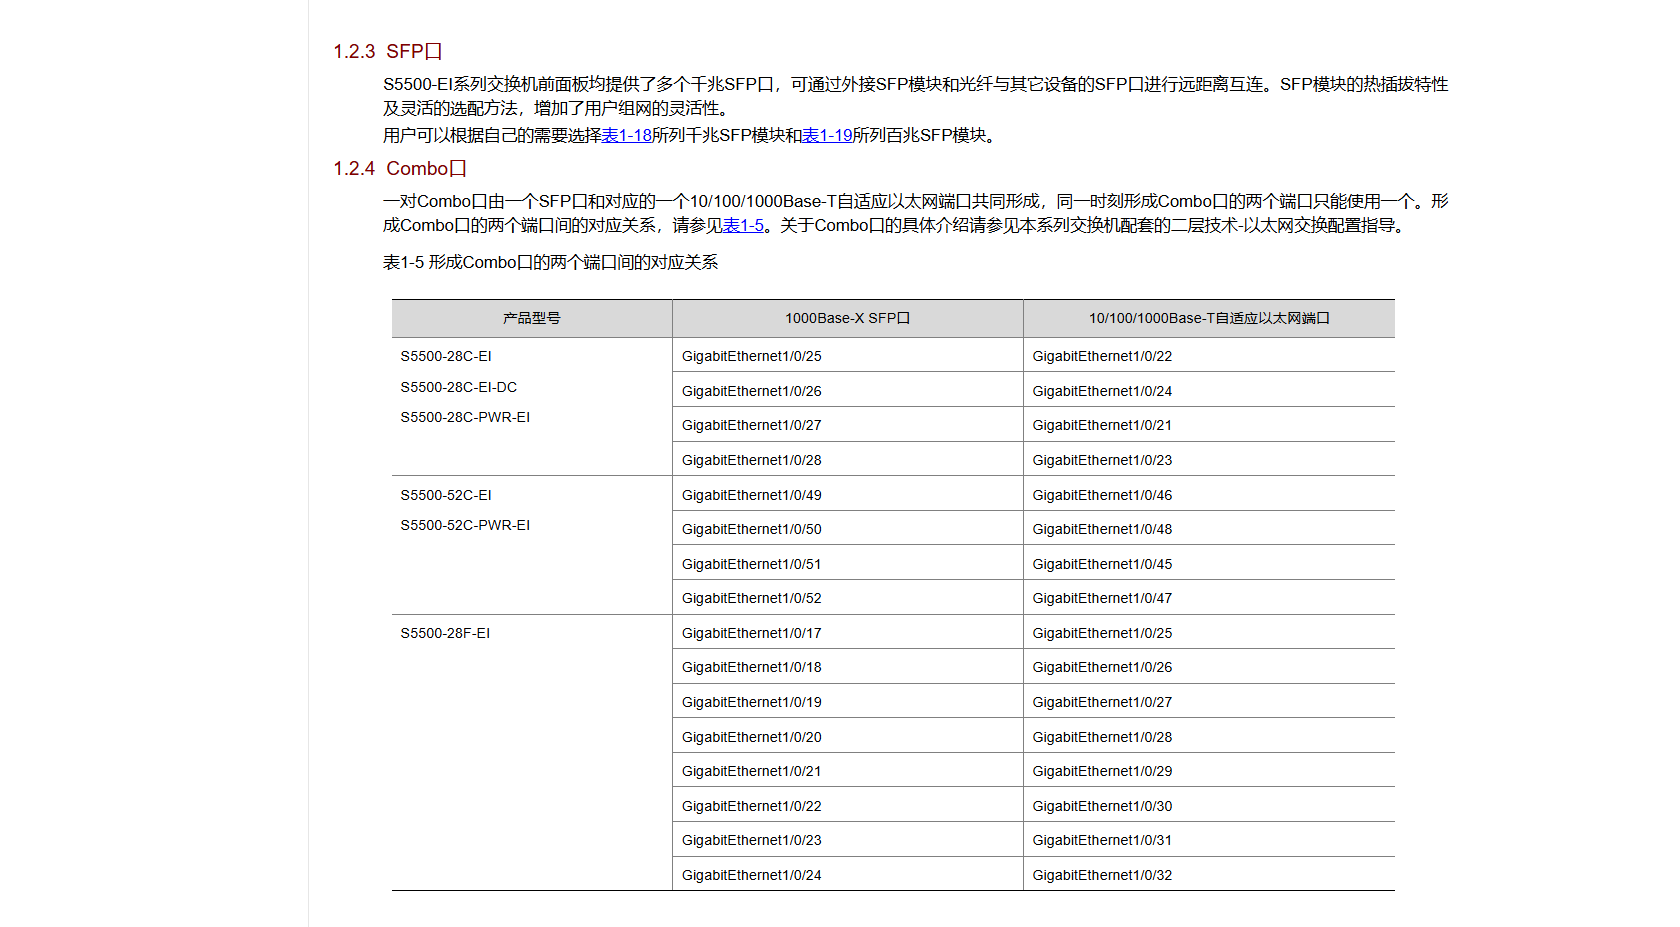
Task: Select the 1000Base-X SFP口 column header
Action: tap(847, 318)
